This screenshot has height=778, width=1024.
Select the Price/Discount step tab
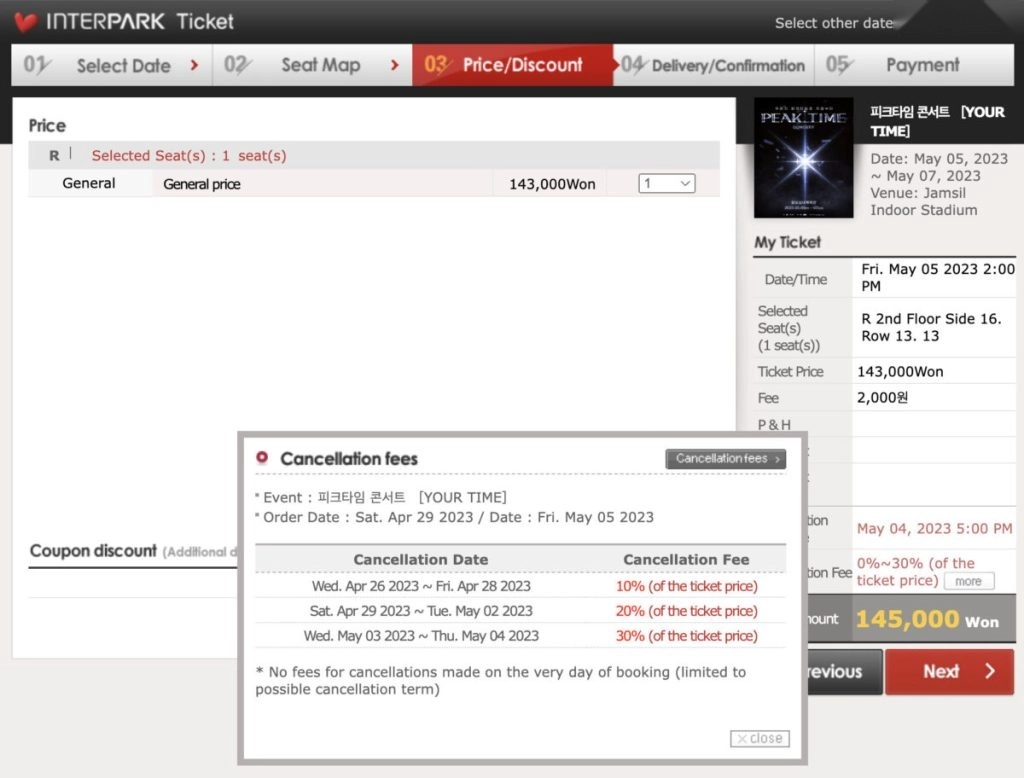click(x=511, y=66)
